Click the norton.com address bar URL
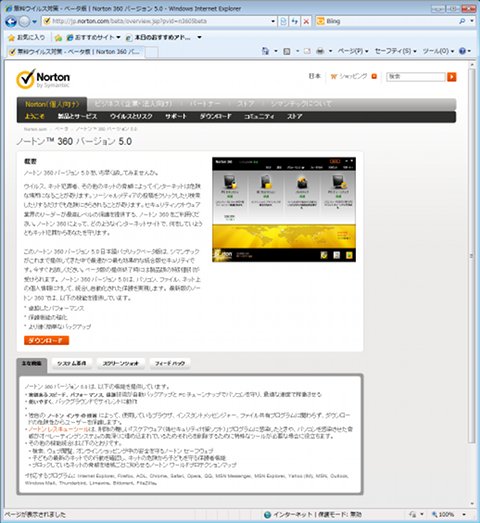The width and height of the screenshot is (480, 523). tap(129, 21)
